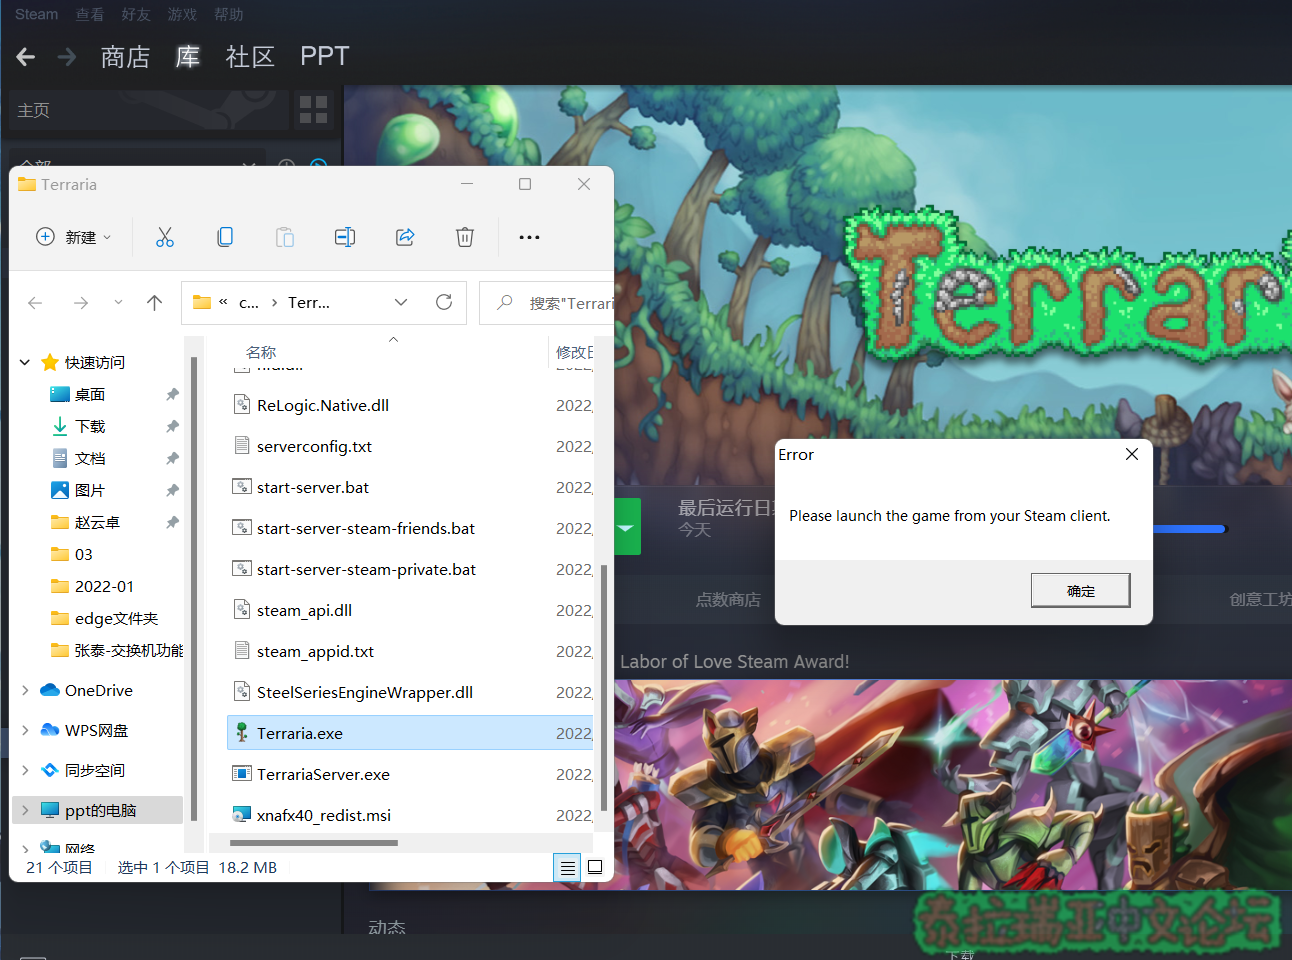The image size is (1292, 960).
Task: Refresh the Terraria folder view
Action: 444,302
